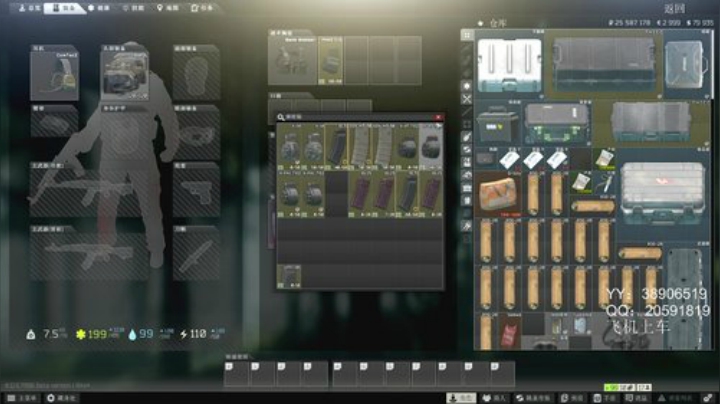Image resolution: width=720 pixels, height=404 pixels.
Task: Close the opened container window
Action: click(439, 118)
